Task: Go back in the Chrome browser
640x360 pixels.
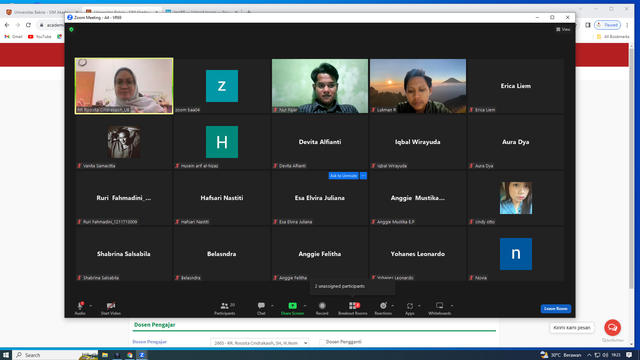Action: point(7,25)
